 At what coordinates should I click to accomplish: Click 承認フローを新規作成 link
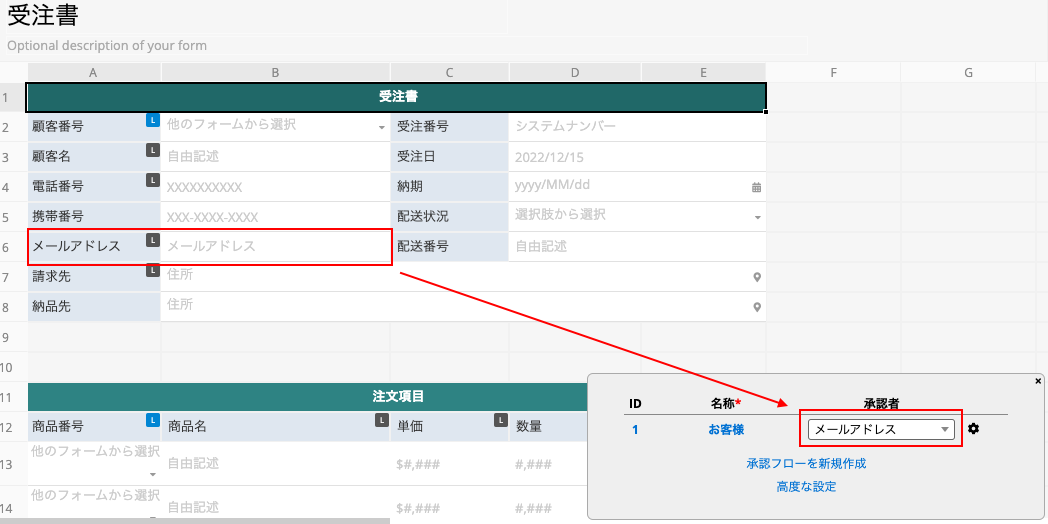(805, 463)
